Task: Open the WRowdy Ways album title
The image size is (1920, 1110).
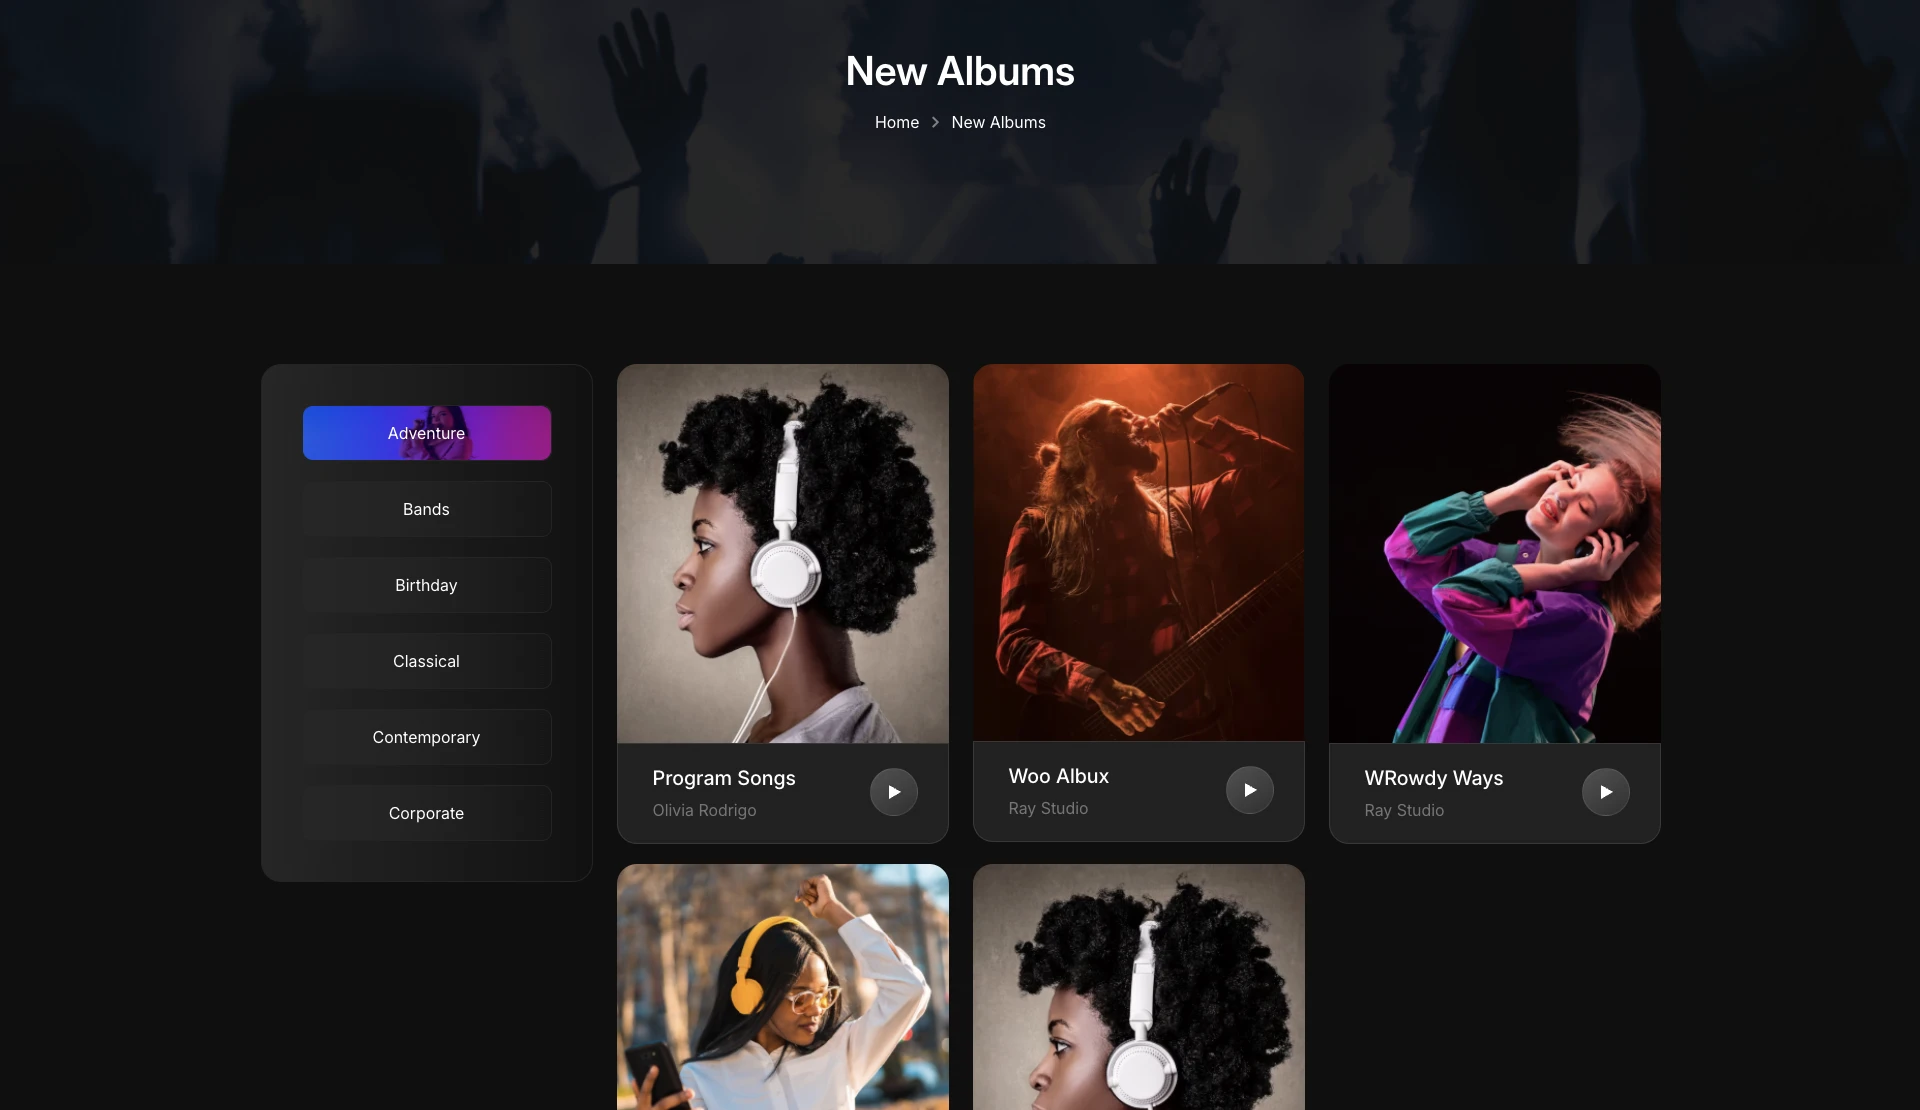Action: click(x=1434, y=778)
